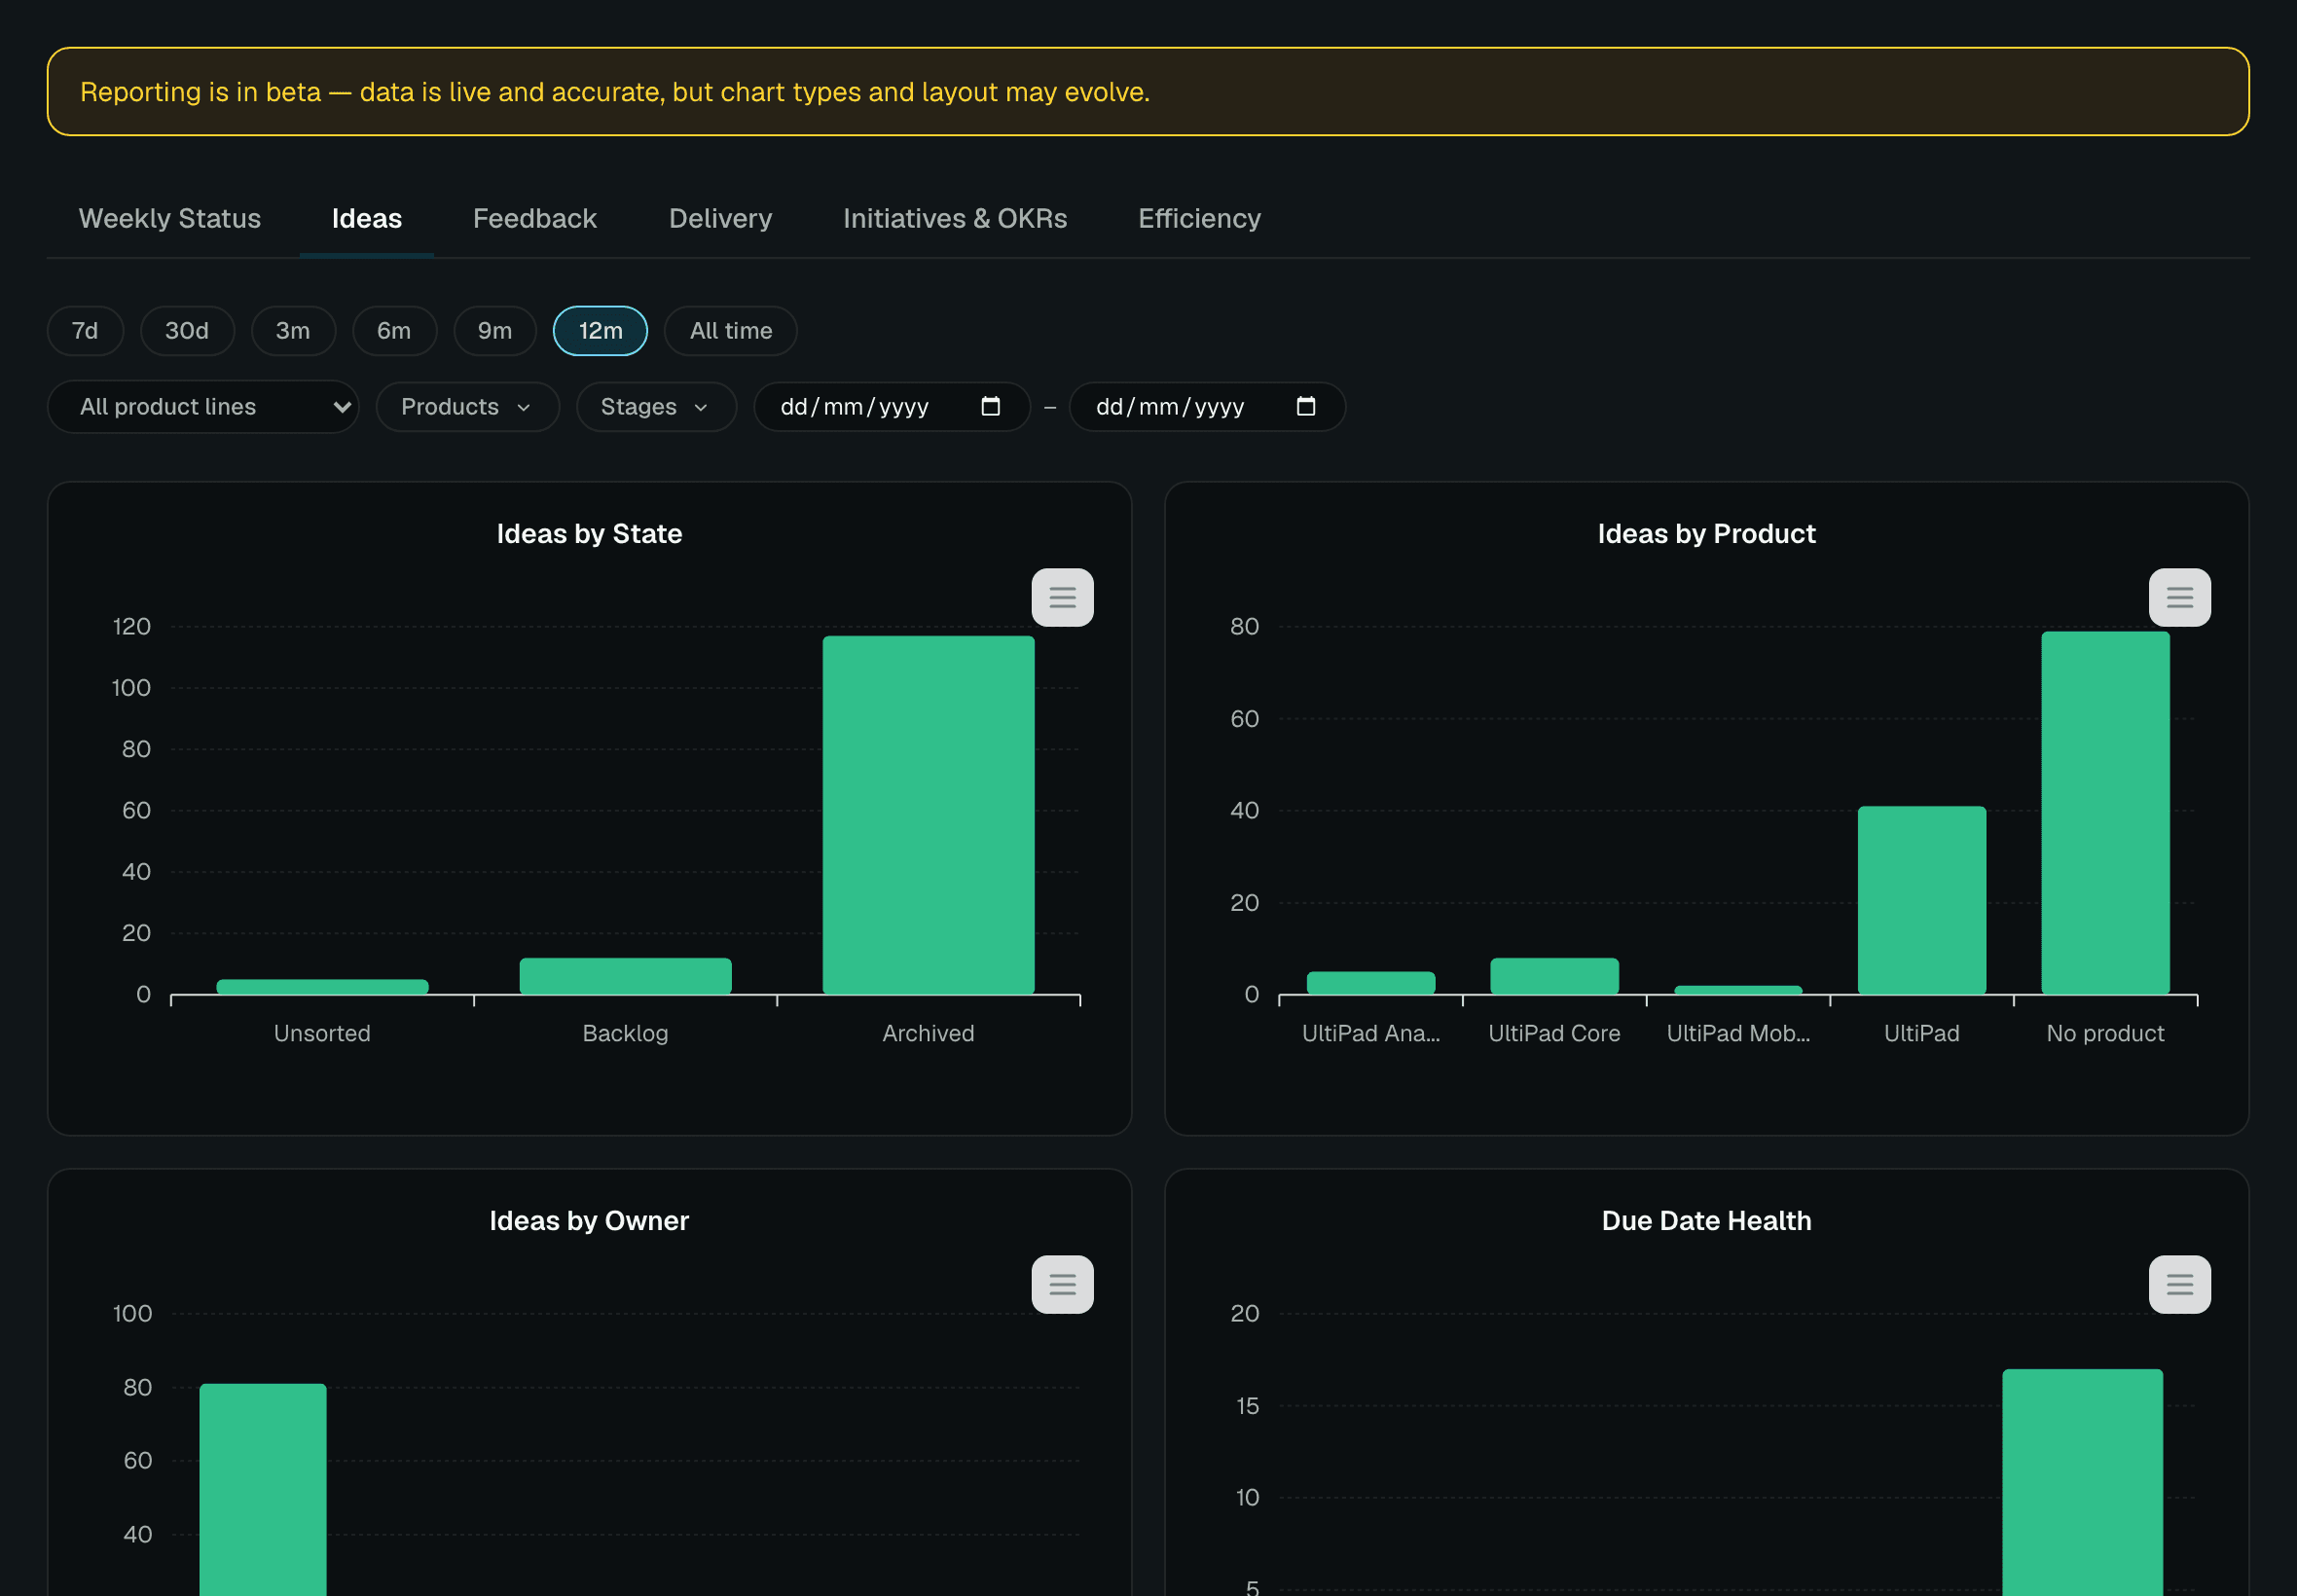The height and width of the screenshot is (1596, 2297).
Task: Select the 3m time range
Action: (x=293, y=331)
